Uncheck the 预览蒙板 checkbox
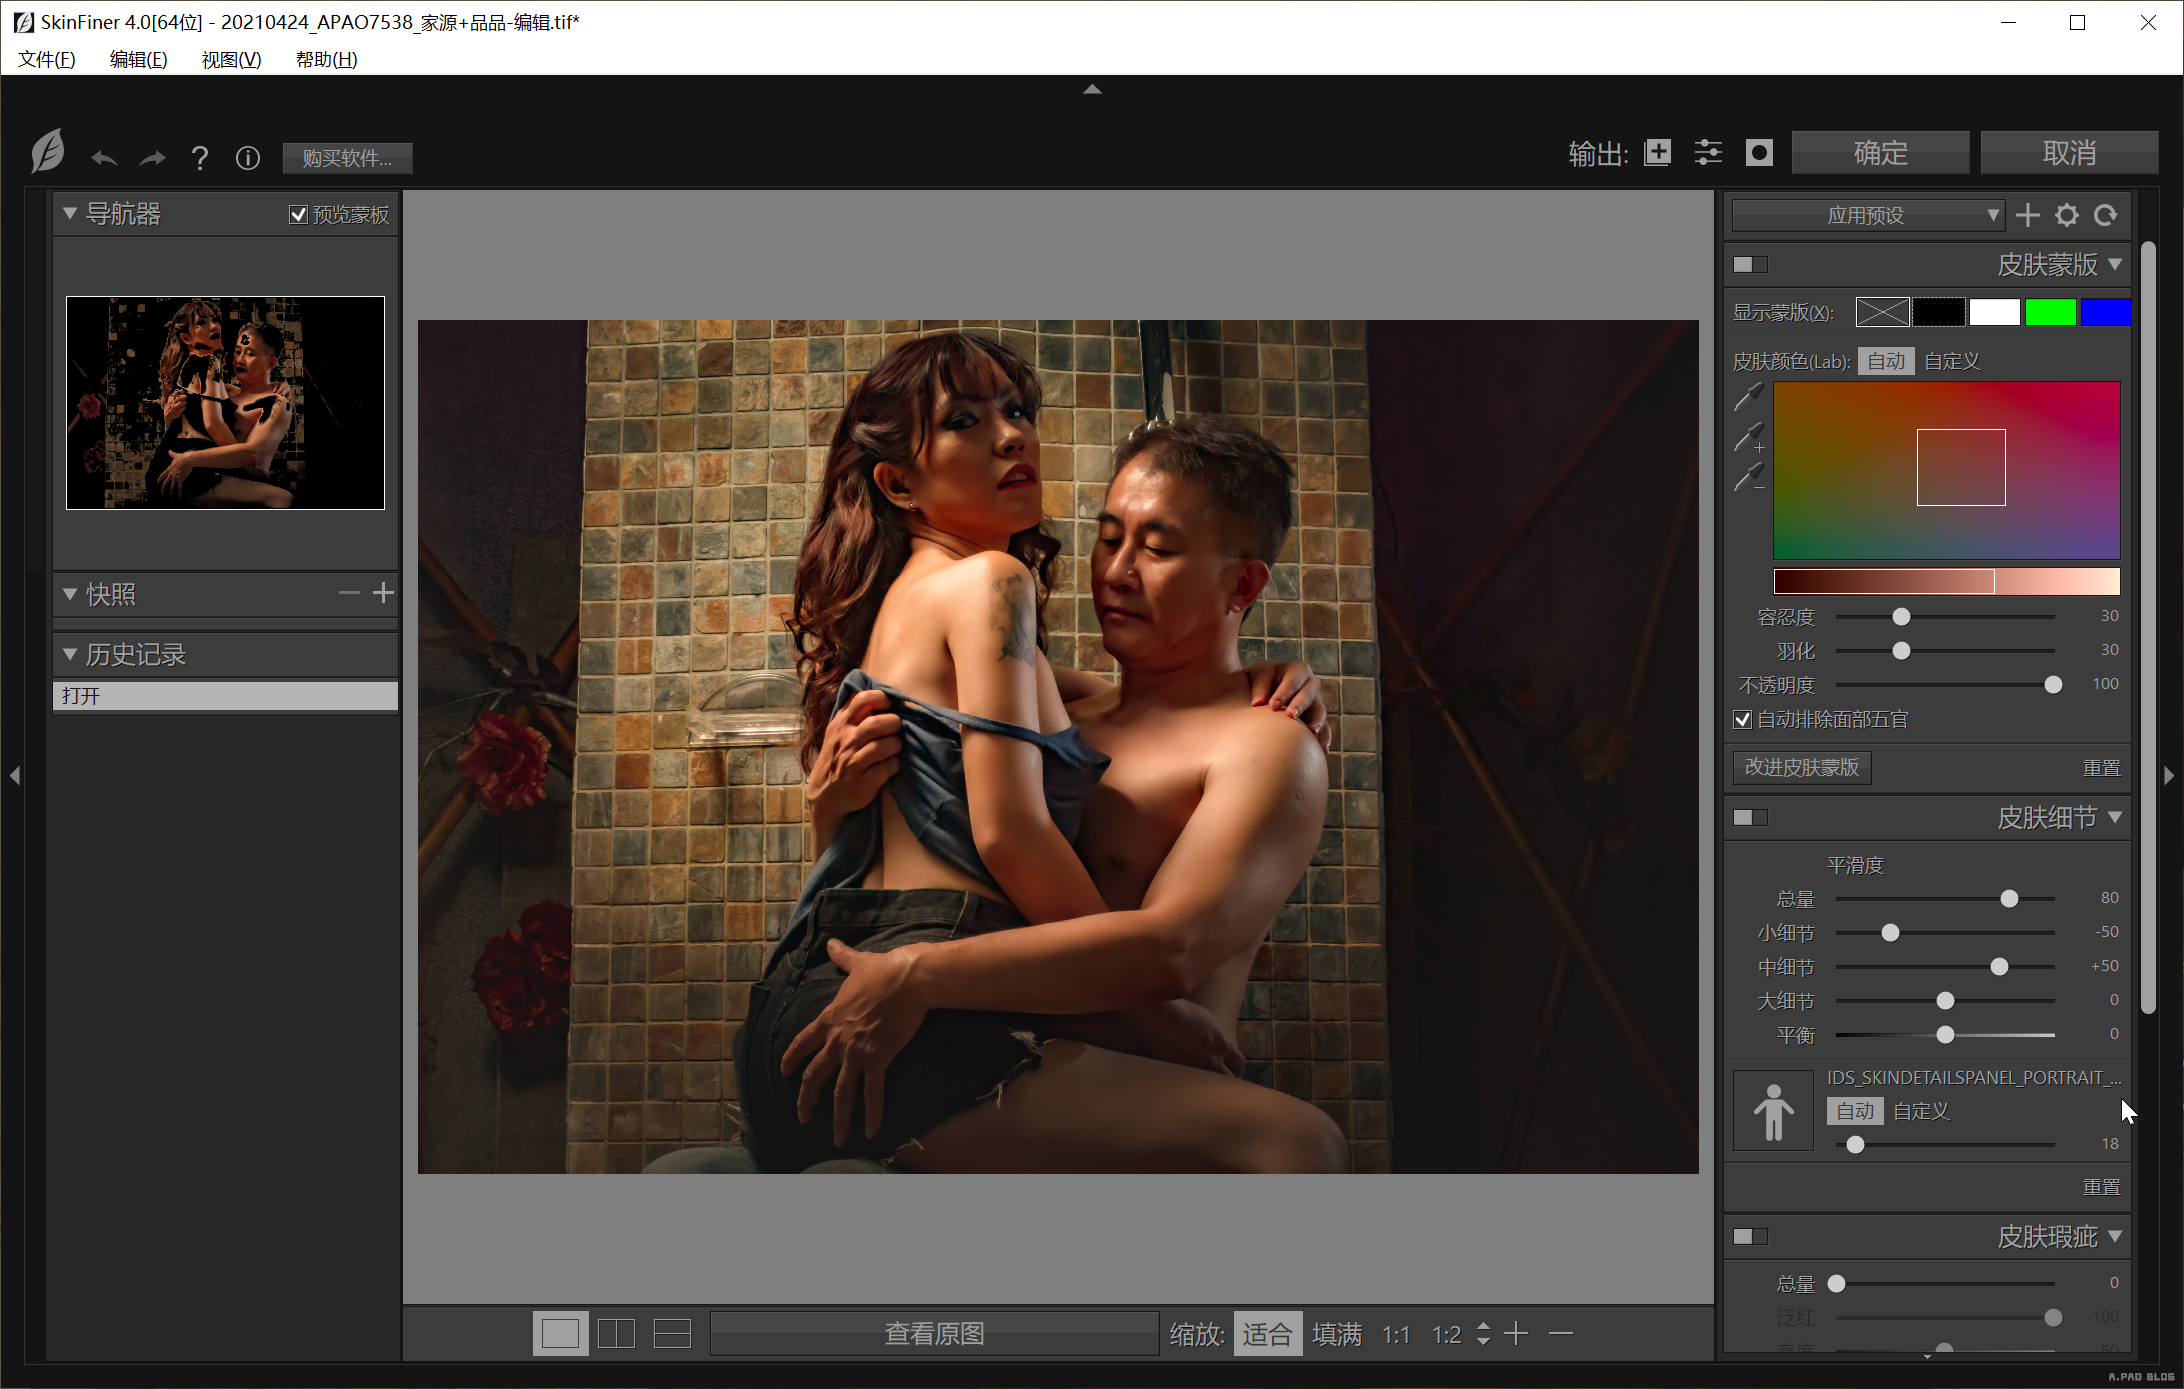2184x1389 pixels. click(298, 214)
